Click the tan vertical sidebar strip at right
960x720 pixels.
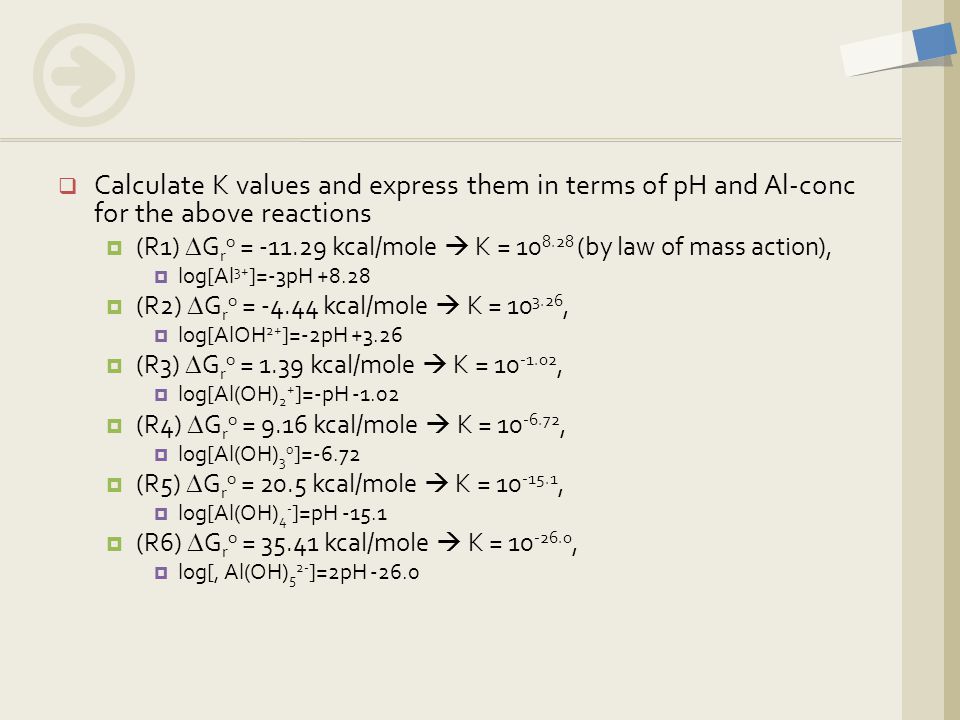tap(923, 392)
